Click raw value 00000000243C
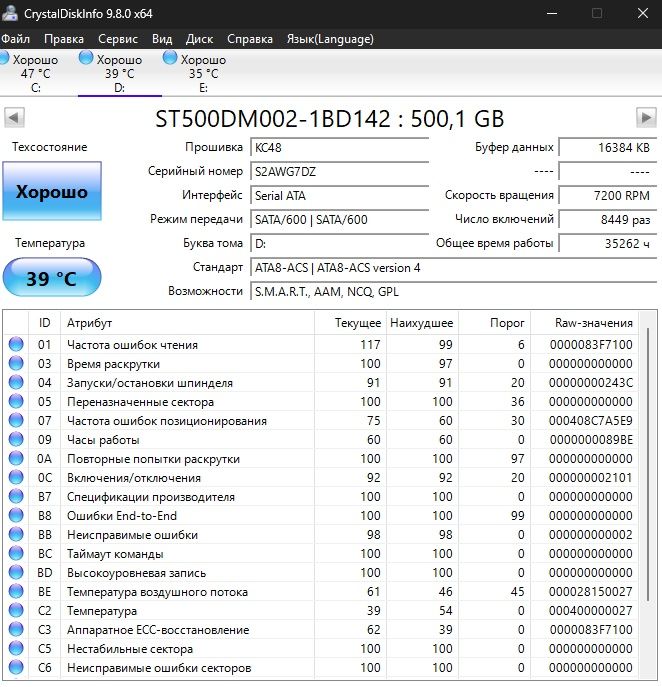This screenshot has height=687, width=662. 591,383
